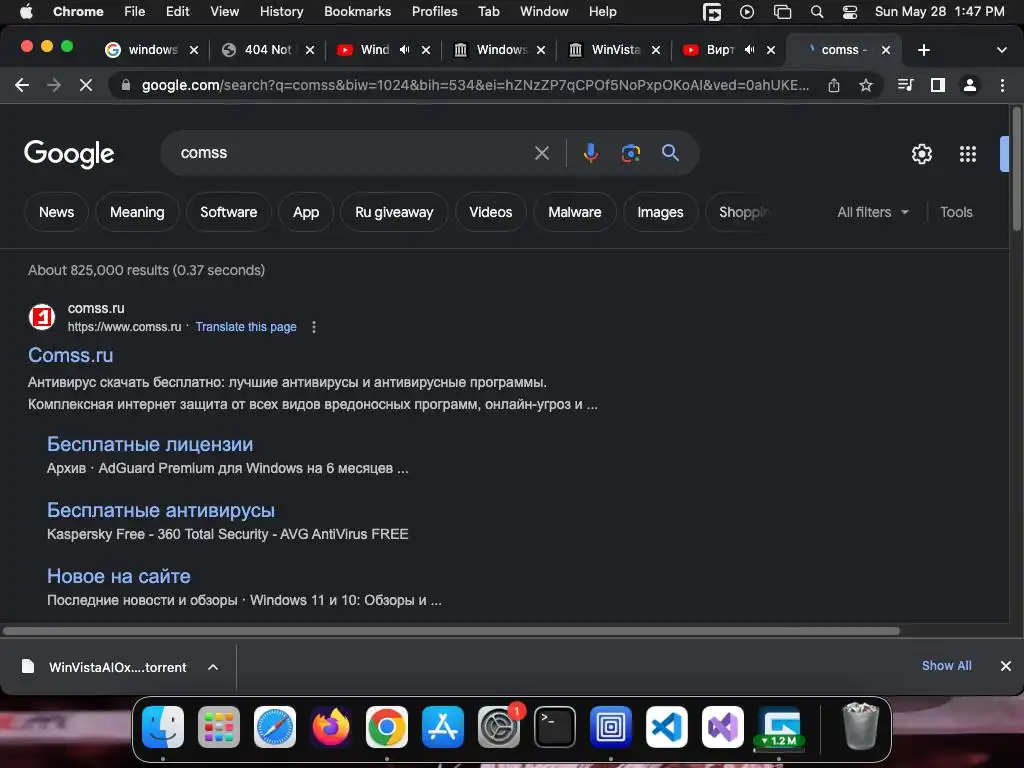
Task: Open the Profiles menu
Action: click(x=434, y=12)
